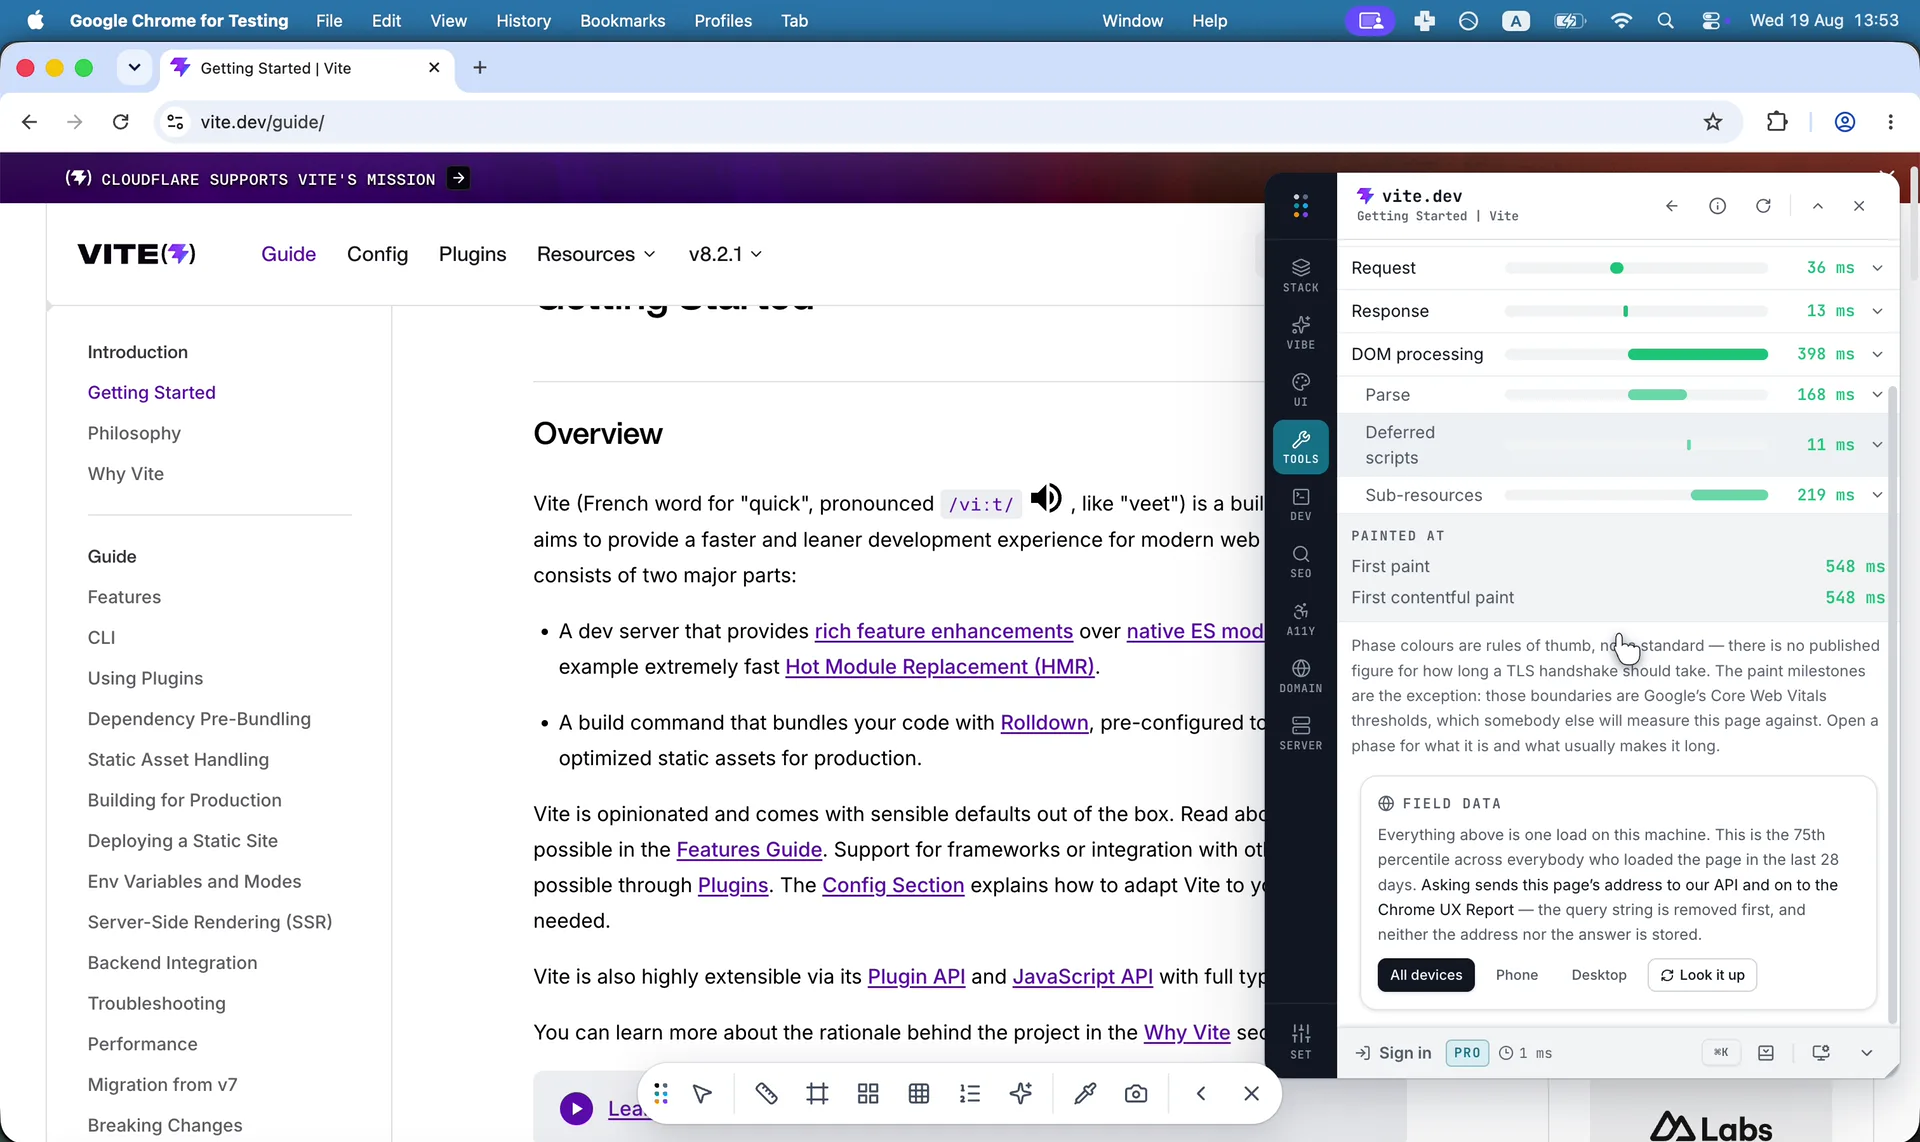Bookmark this page with the star icon
The width and height of the screenshot is (1920, 1142).
click(1713, 122)
